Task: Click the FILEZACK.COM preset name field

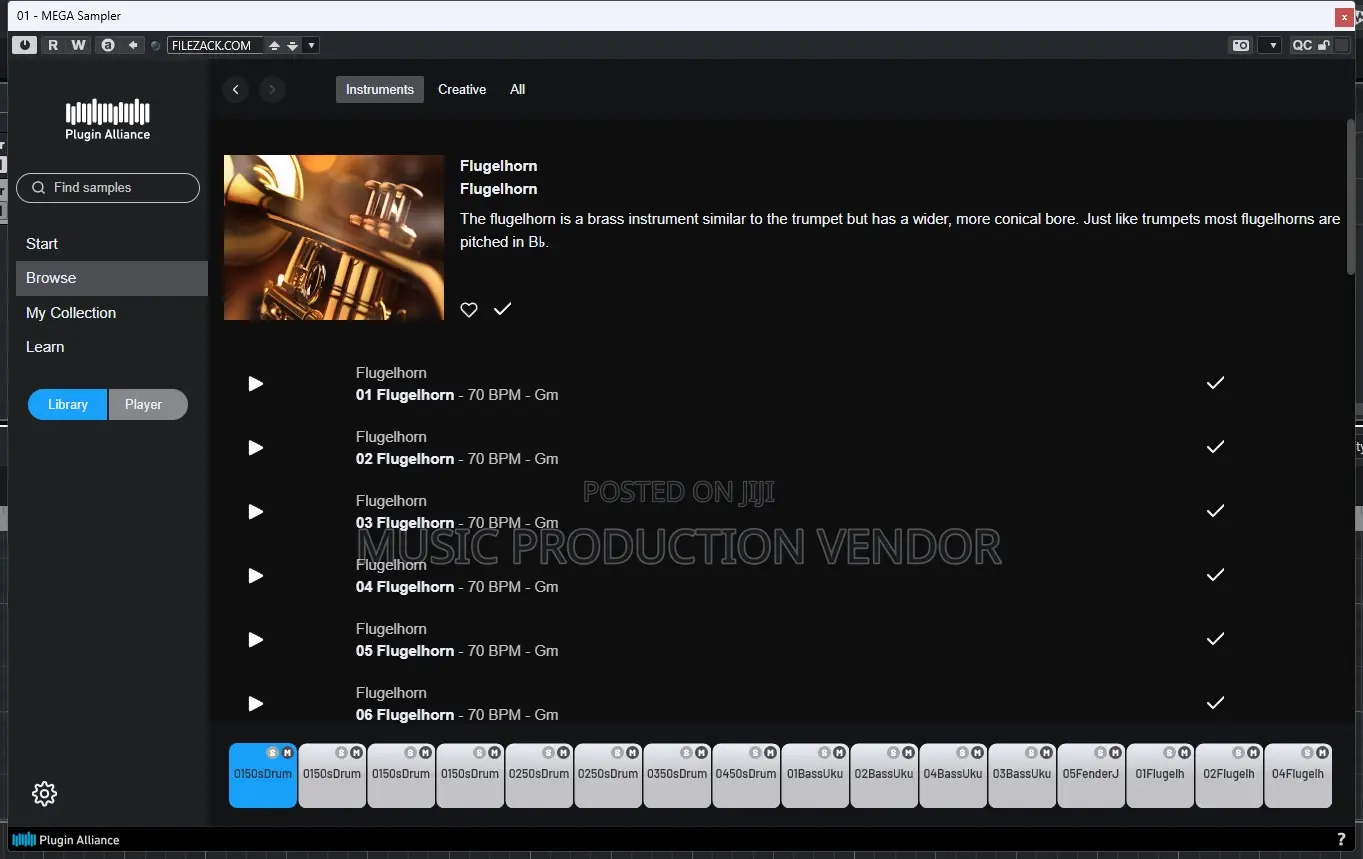Action: 214,45
